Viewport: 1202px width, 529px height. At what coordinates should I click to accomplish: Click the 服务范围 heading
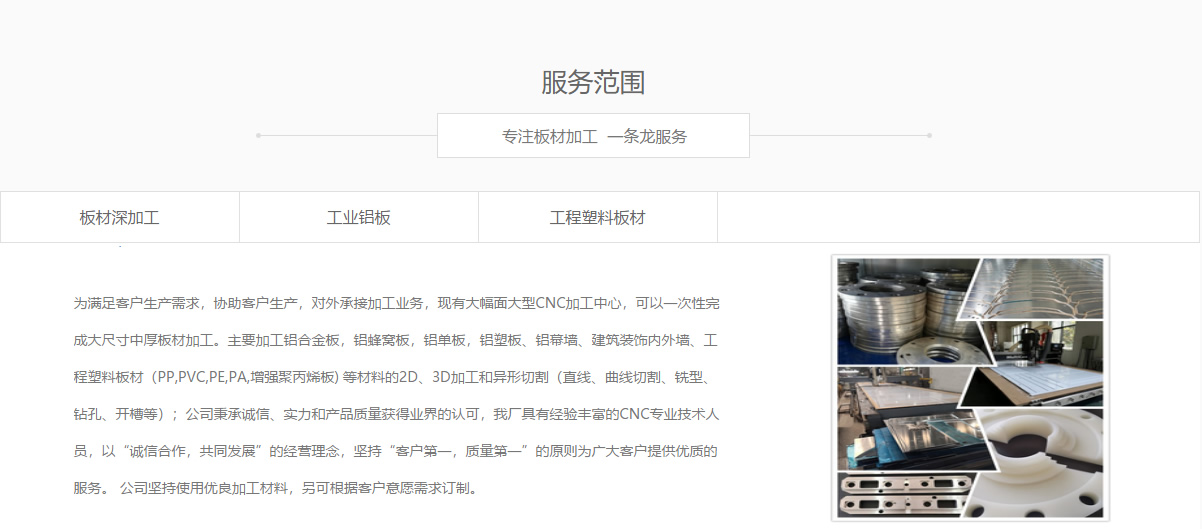tap(593, 82)
